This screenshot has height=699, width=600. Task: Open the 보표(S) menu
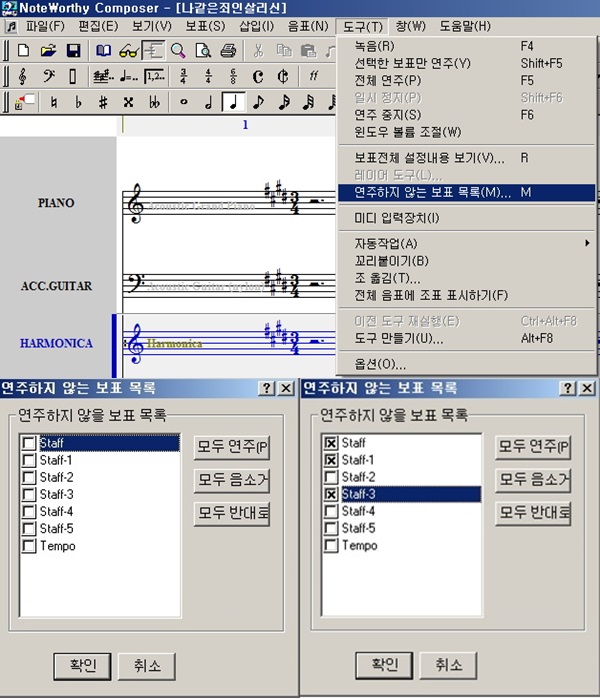pos(205,26)
